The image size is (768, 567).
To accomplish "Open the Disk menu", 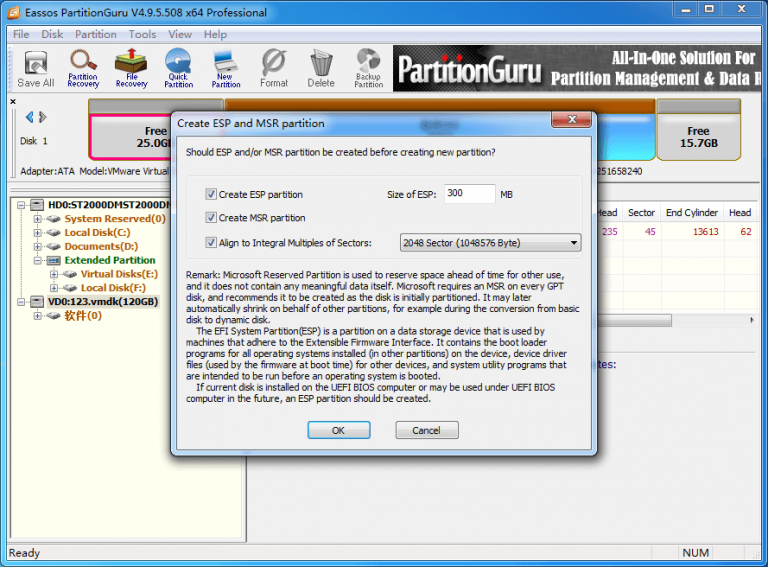I will [52, 34].
